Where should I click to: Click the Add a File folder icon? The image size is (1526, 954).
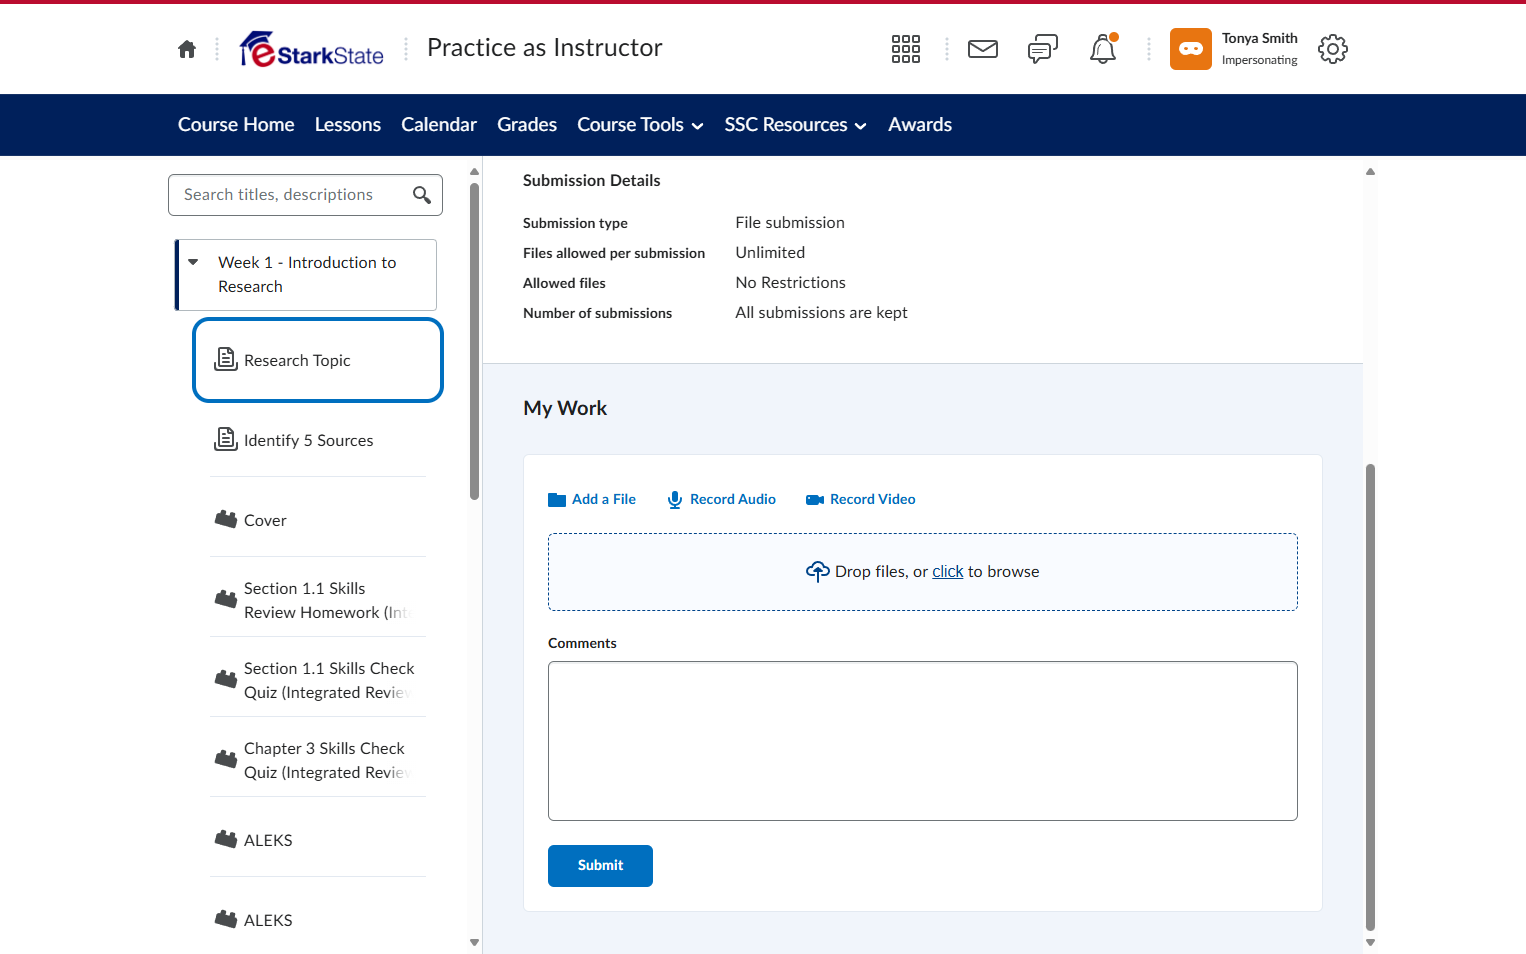click(557, 500)
